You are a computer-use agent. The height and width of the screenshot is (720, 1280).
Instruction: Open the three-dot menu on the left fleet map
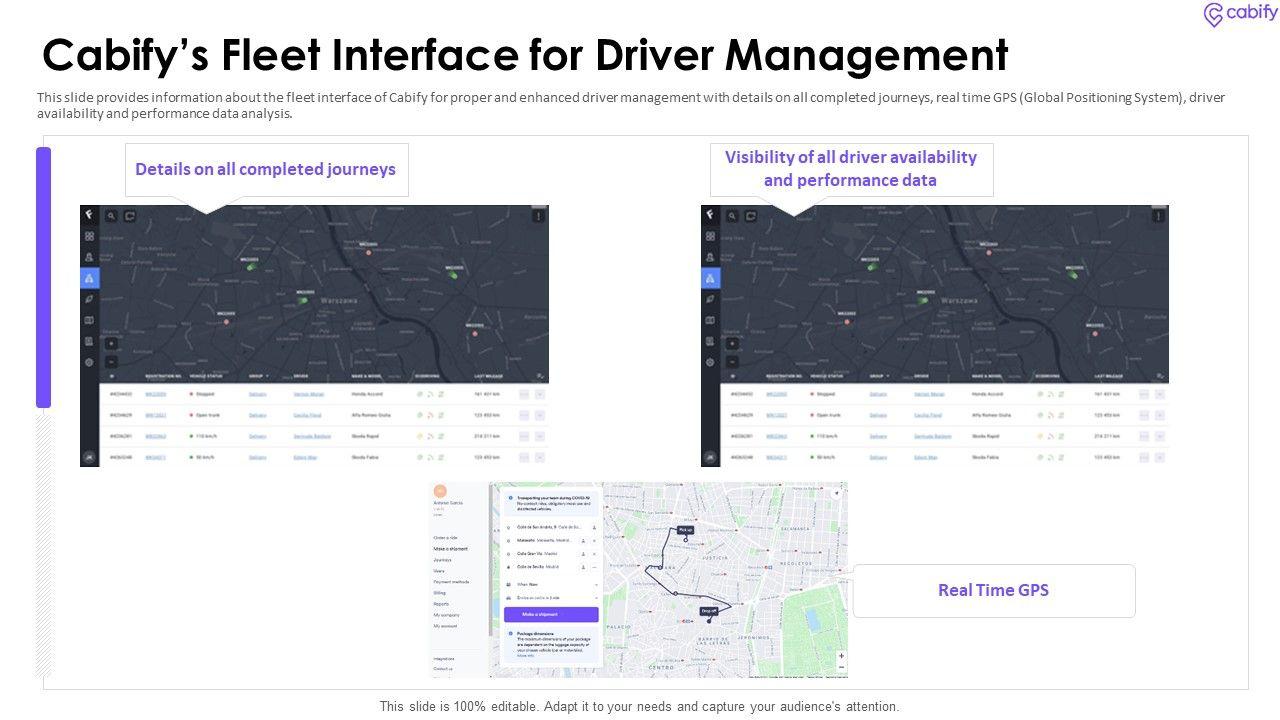click(x=539, y=215)
